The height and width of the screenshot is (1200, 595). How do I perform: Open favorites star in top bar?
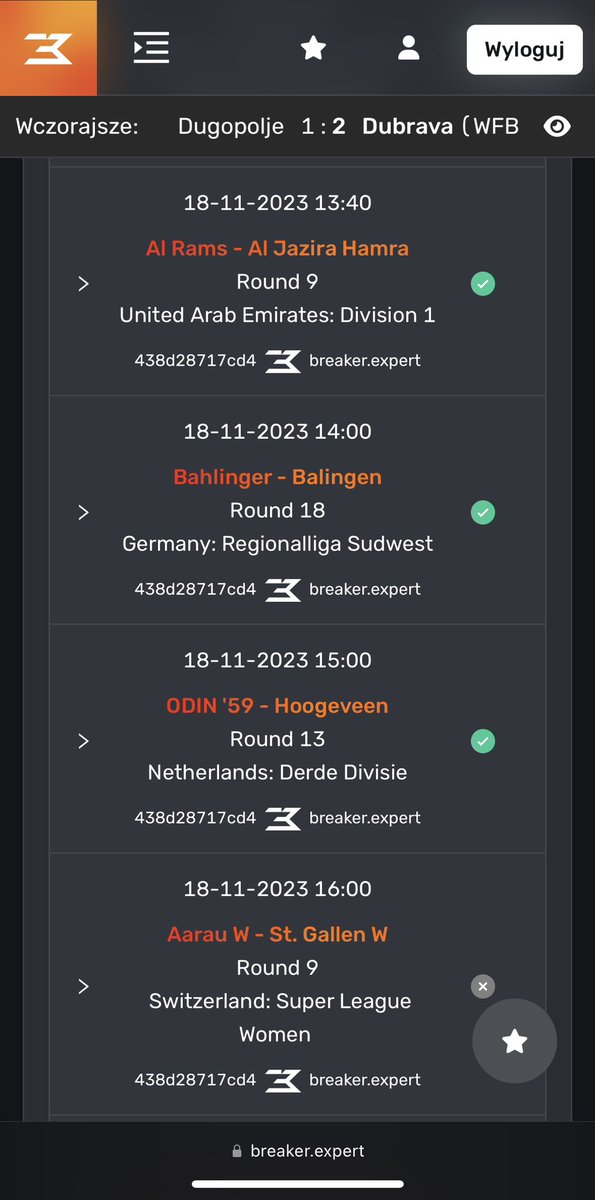point(314,48)
